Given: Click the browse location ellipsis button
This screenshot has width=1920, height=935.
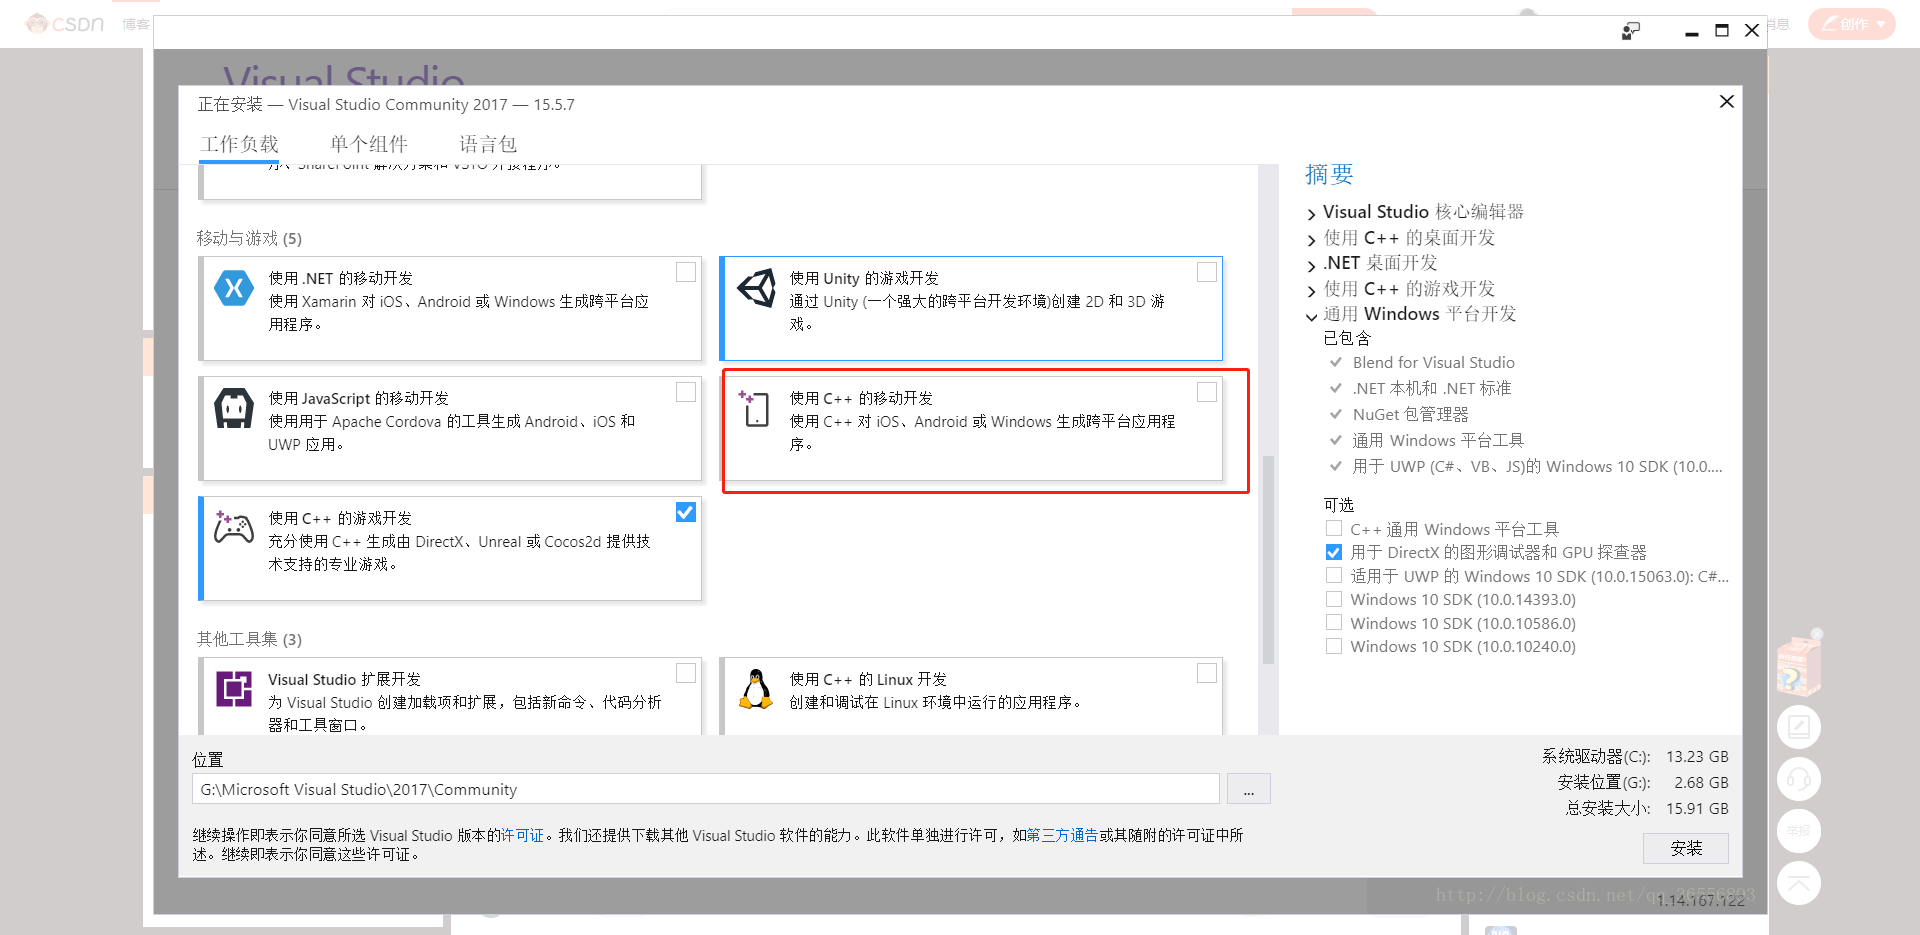Looking at the screenshot, I should click(1249, 789).
